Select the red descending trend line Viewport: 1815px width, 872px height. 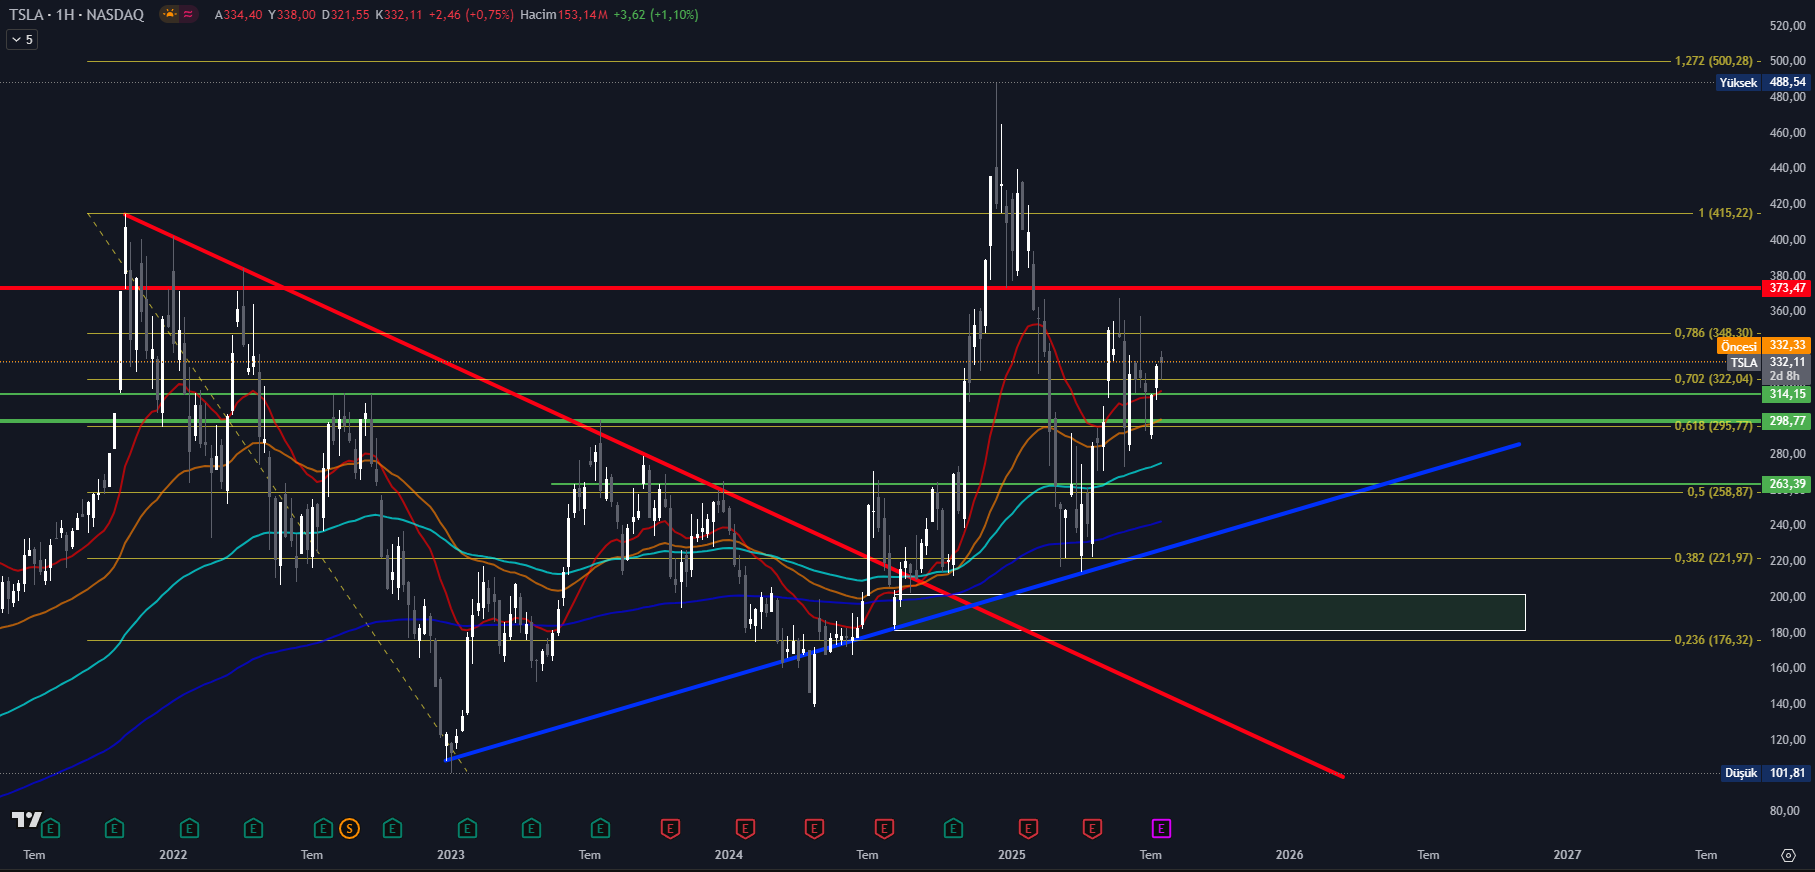click(x=734, y=495)
